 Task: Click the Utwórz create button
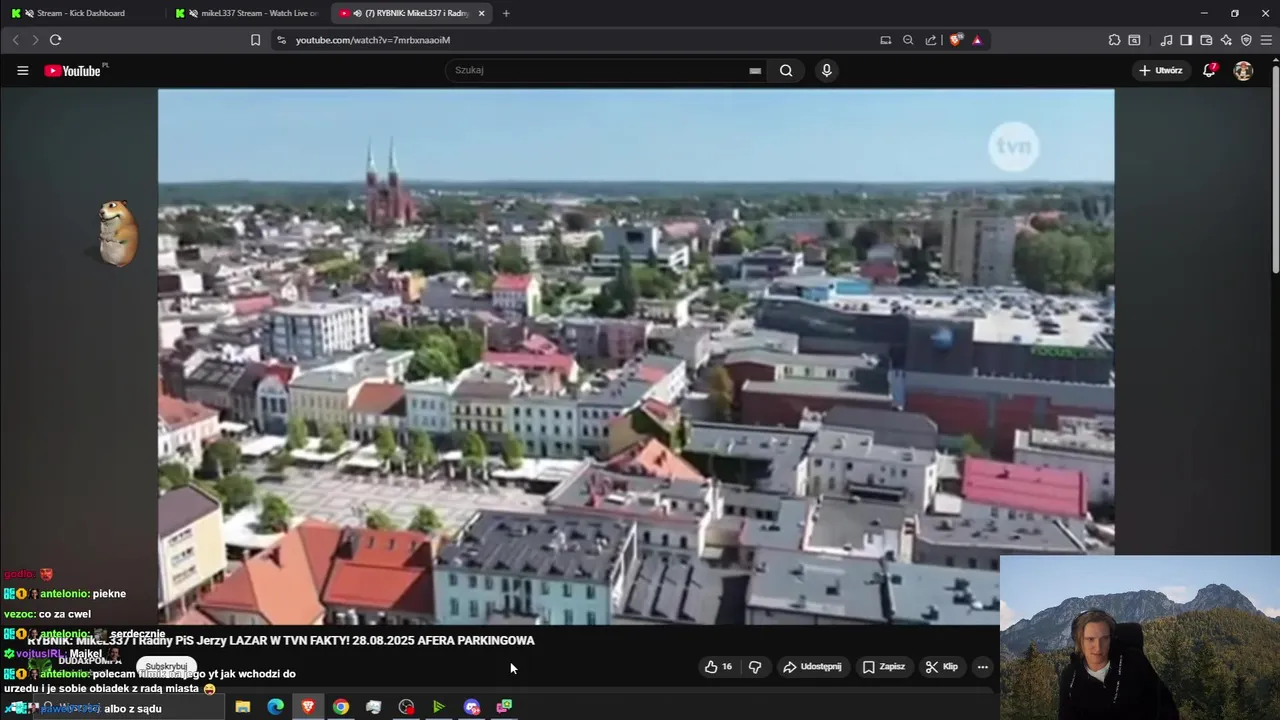(x=1160, y=70)
